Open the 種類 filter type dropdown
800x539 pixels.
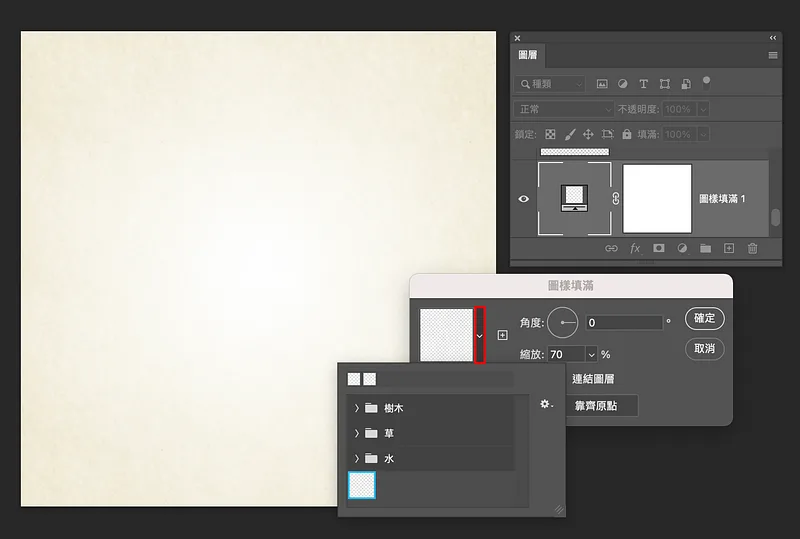[x=549, y=84]
